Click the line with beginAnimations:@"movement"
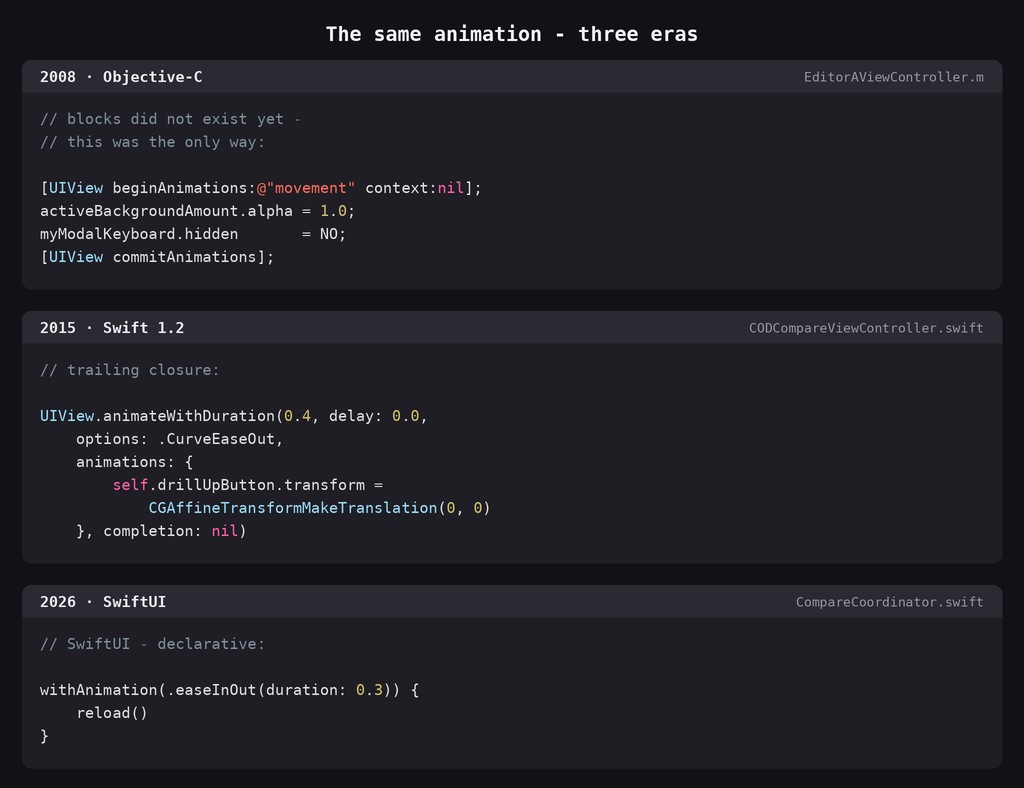The image size is (1024, 788). [x=261, y=188]
